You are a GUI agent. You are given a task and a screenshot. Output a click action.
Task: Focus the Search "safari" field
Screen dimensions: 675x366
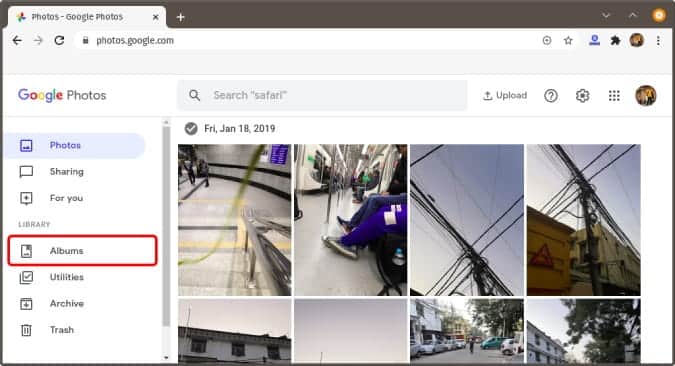tap(322, 95)
